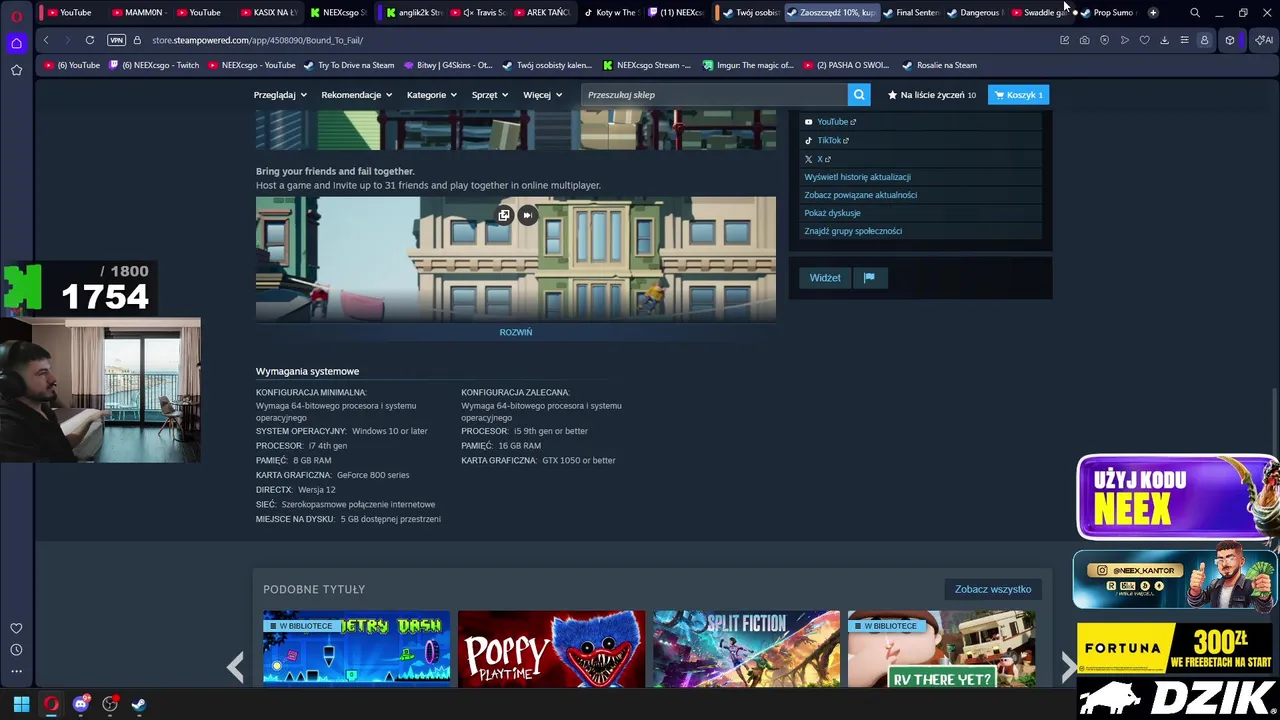Screen dimensions: 1280x720
Task: Switch to the KASIX NA browser tab
Action: point(268,13)
